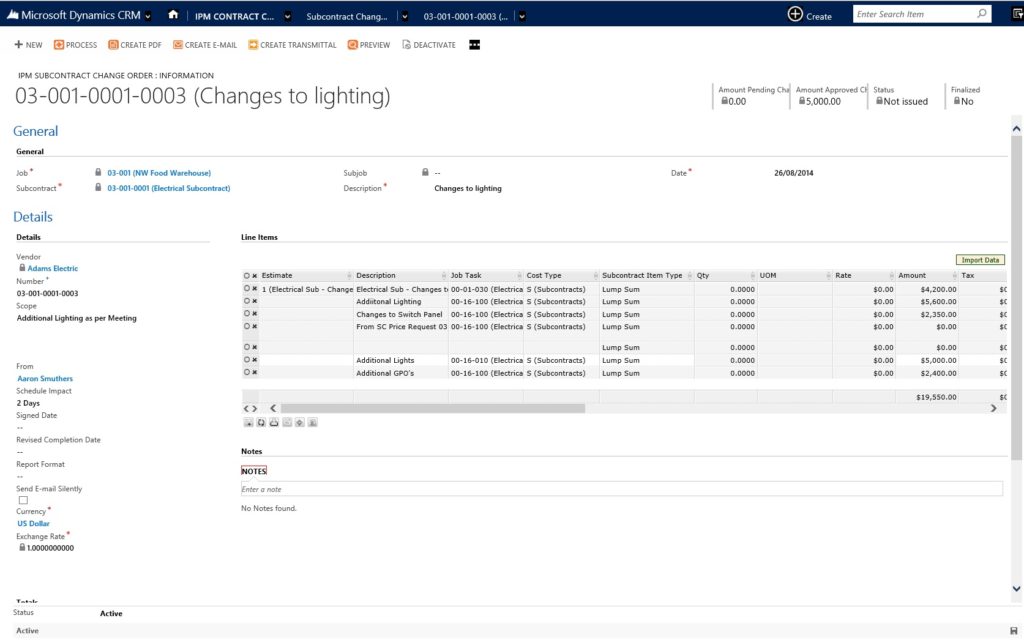Click the search magnifier icon

coord(982,14)
